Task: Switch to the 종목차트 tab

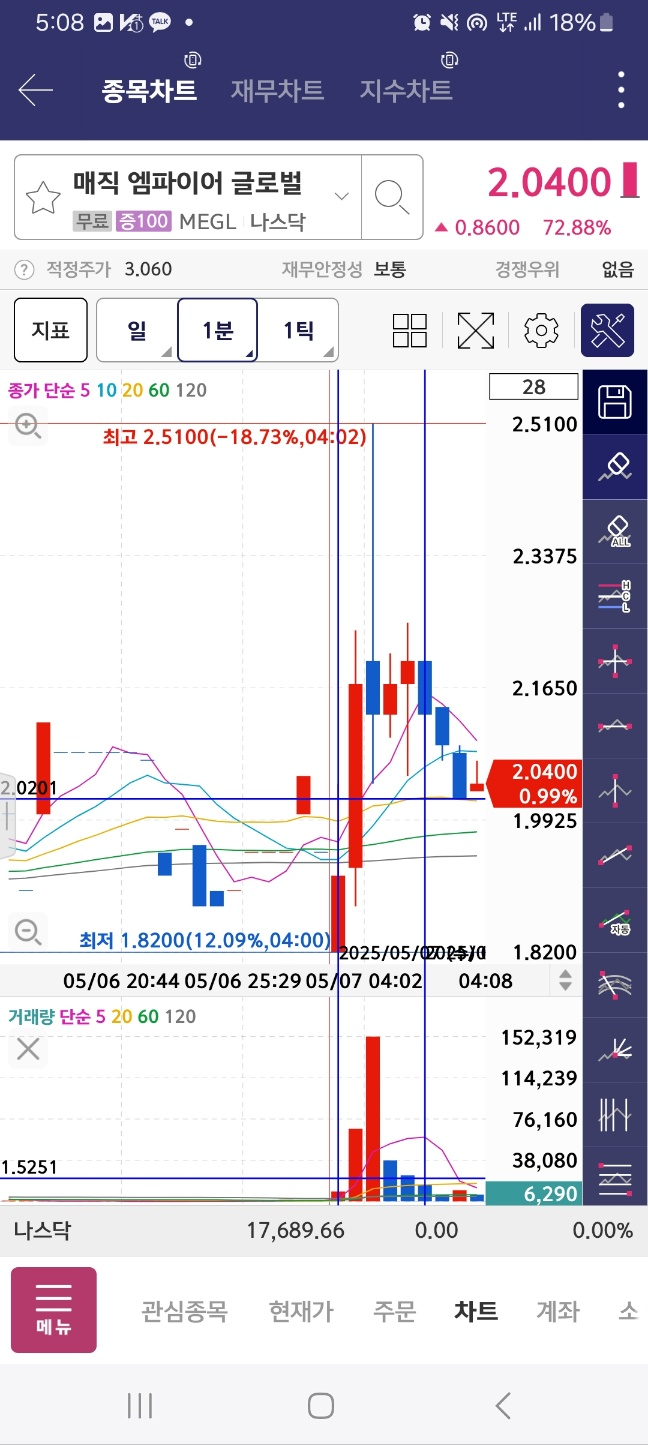Action: point(149,91)
